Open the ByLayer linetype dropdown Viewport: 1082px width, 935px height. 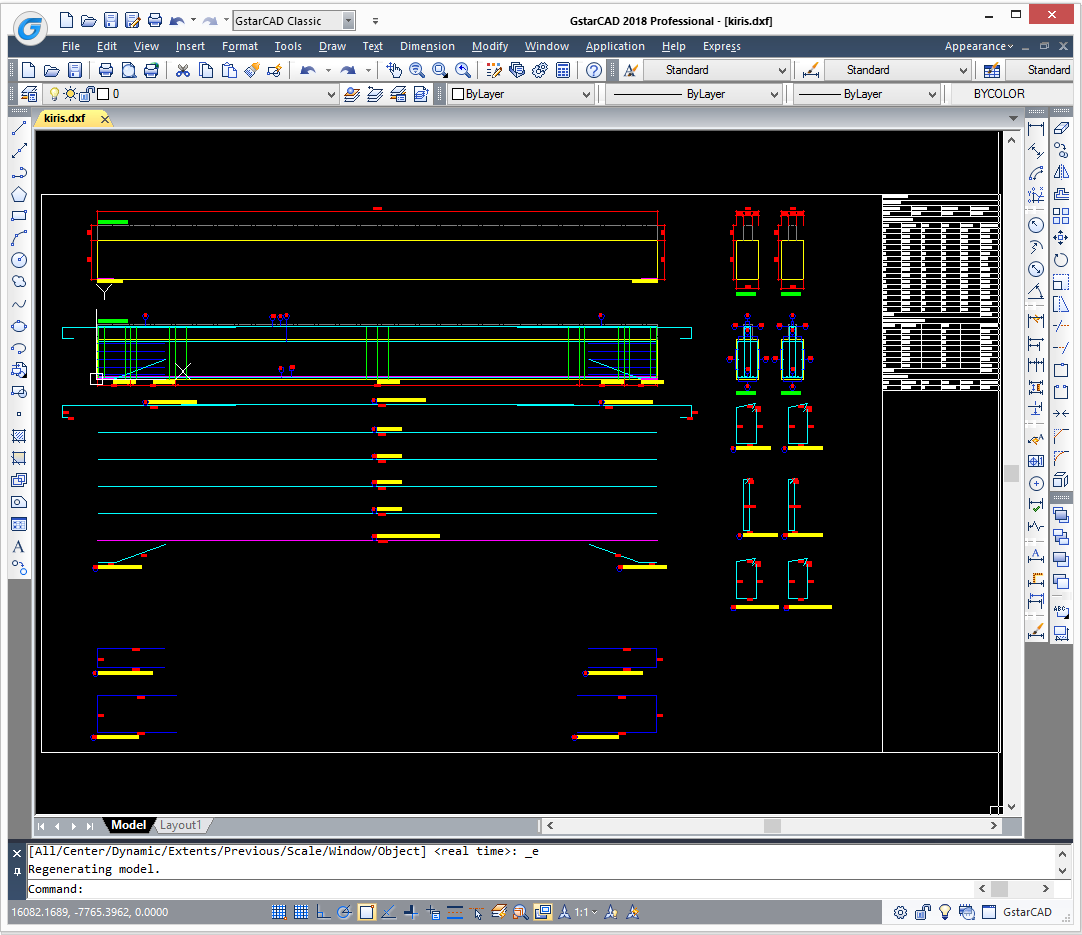(x=774, y=95)
